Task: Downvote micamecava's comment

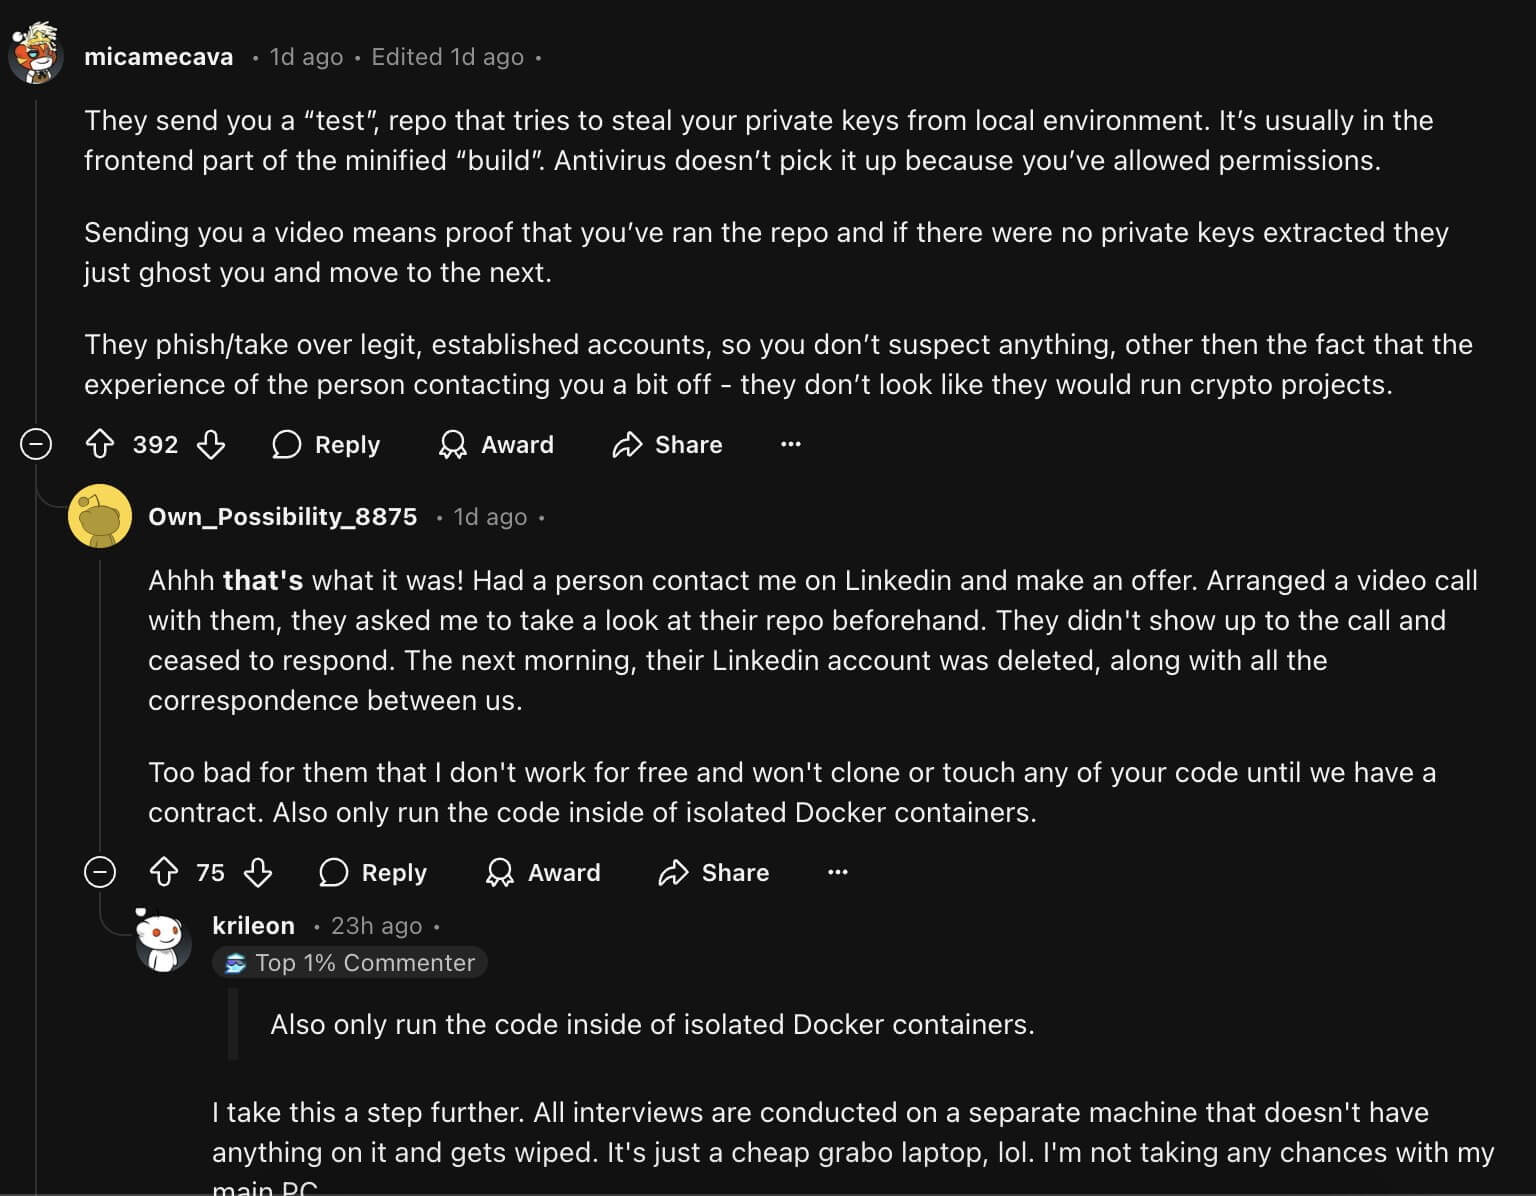Action: point(211,444)
